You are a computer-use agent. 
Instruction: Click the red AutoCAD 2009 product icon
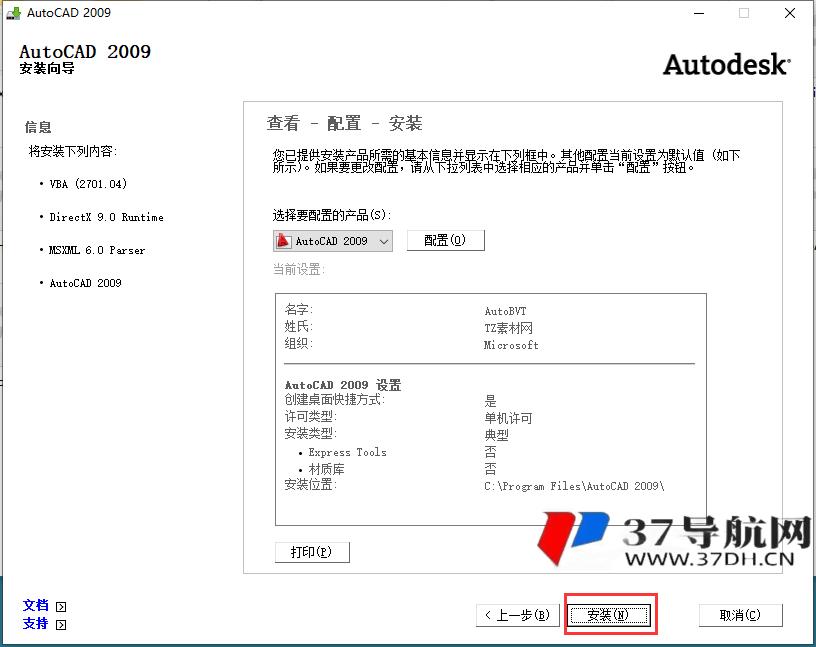point(283,240)
